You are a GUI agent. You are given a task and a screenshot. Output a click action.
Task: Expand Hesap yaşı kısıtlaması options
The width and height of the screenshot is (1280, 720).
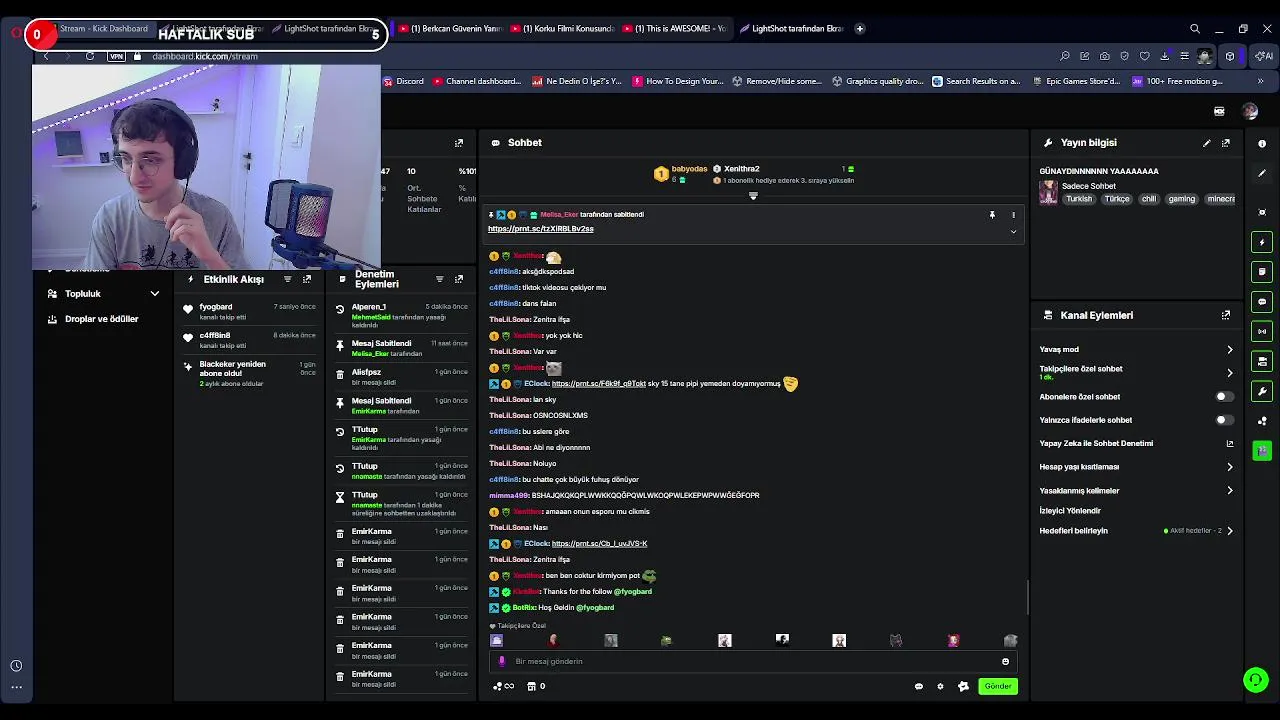pyautogui.click(x=1230, y=467)
